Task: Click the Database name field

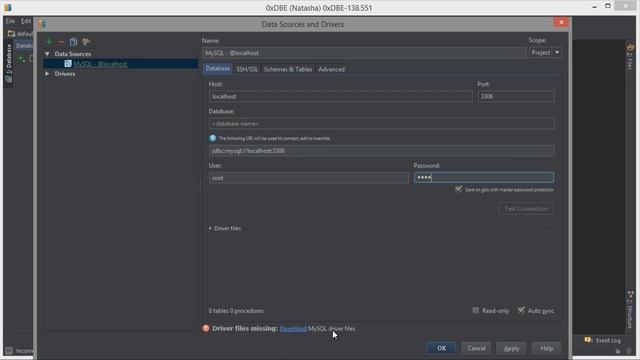Action: coord(382,123)
